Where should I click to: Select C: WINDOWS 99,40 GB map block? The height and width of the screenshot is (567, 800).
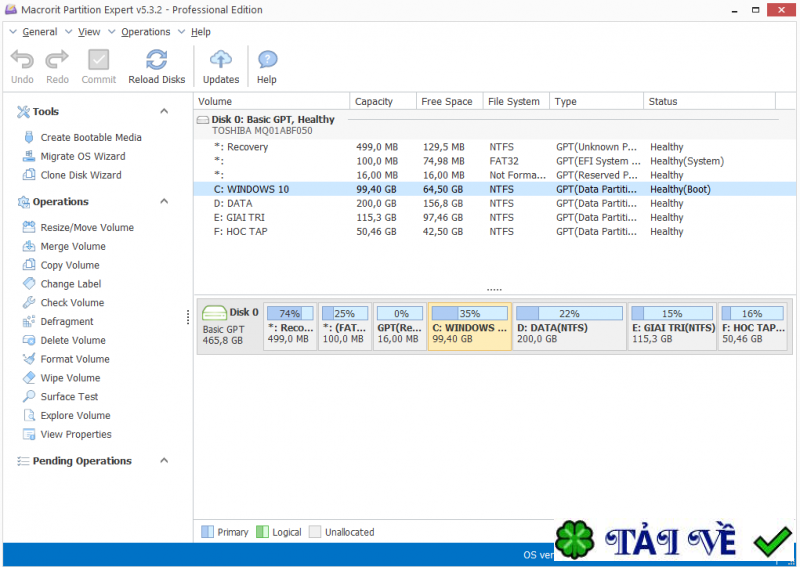click(469, 327)
